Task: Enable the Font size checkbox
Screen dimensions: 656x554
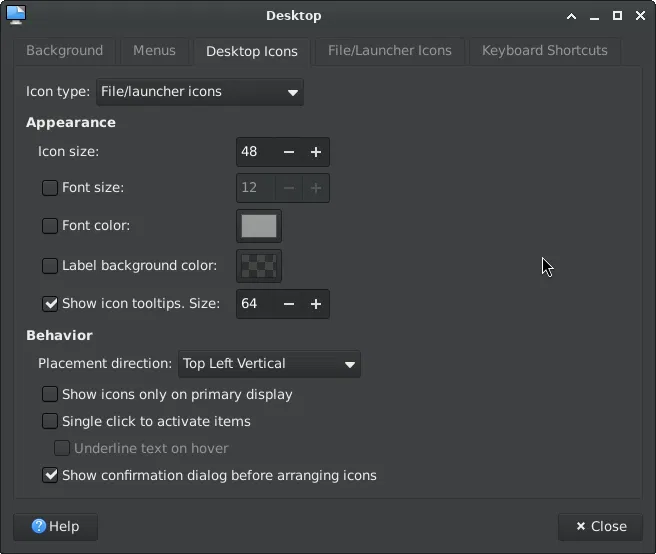Action: tap(50, 188)
